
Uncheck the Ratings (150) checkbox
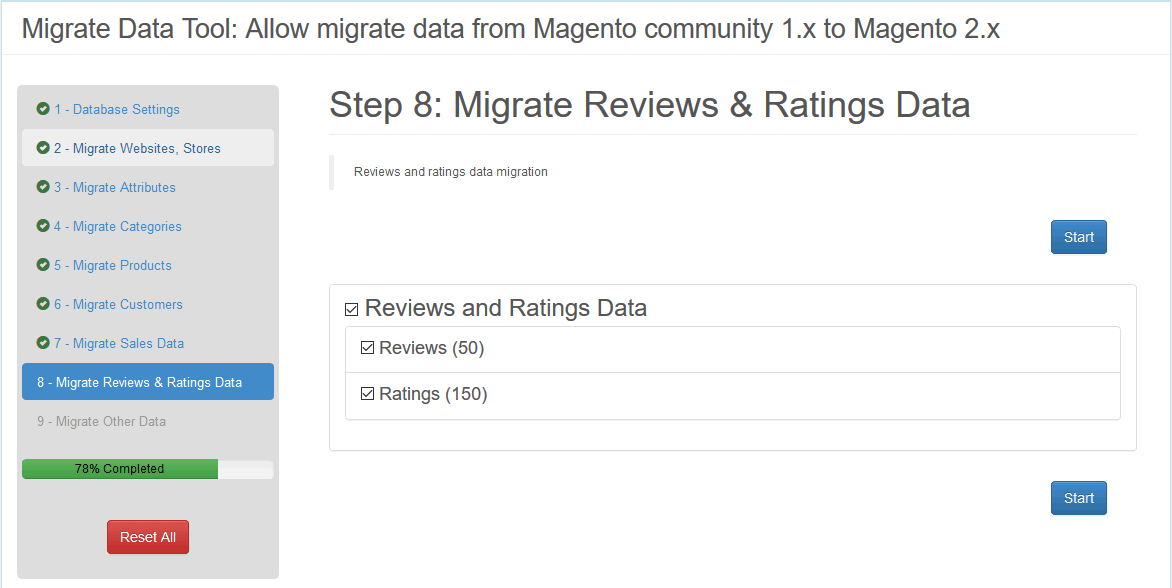point(367,394)
